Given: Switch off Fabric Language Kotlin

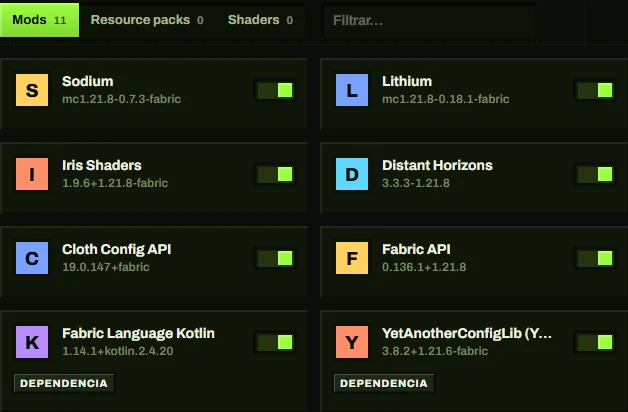Looking at the screenshot, I should [x=276, y=342].
